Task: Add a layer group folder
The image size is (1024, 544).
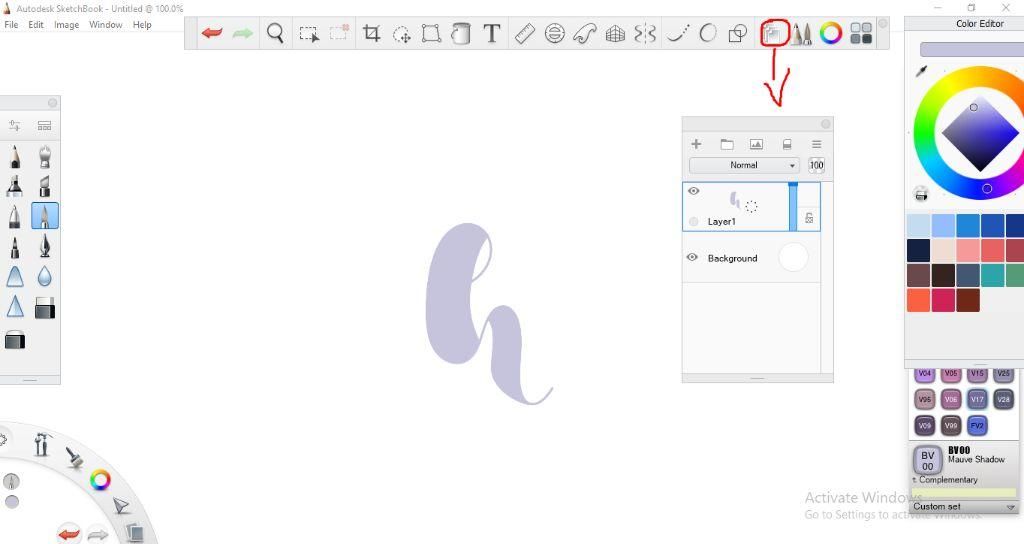Action: tap(727, 144)
